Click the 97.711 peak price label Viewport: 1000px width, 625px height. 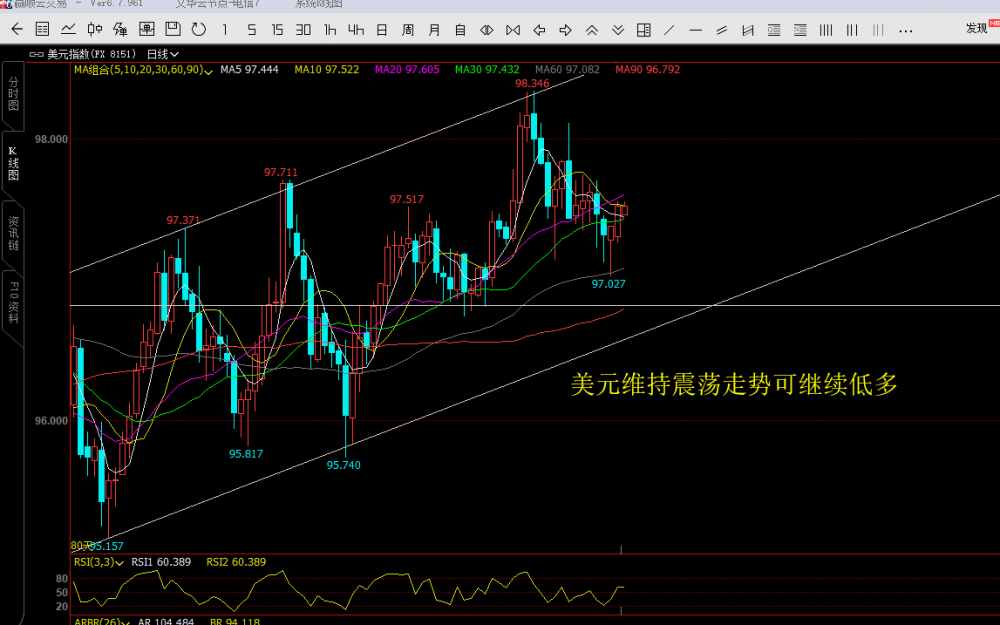coord(281,173)
